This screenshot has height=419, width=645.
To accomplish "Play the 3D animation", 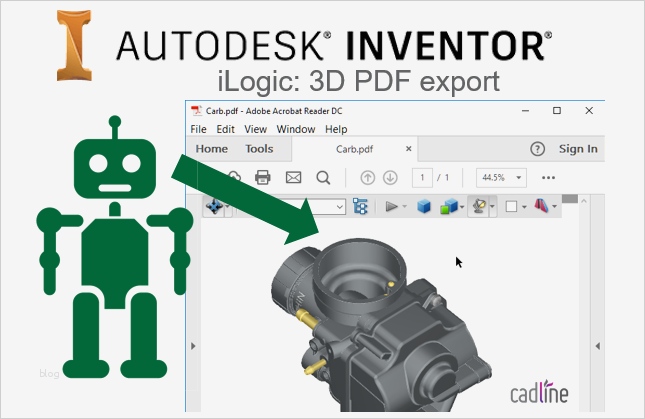I will (391, 206).
